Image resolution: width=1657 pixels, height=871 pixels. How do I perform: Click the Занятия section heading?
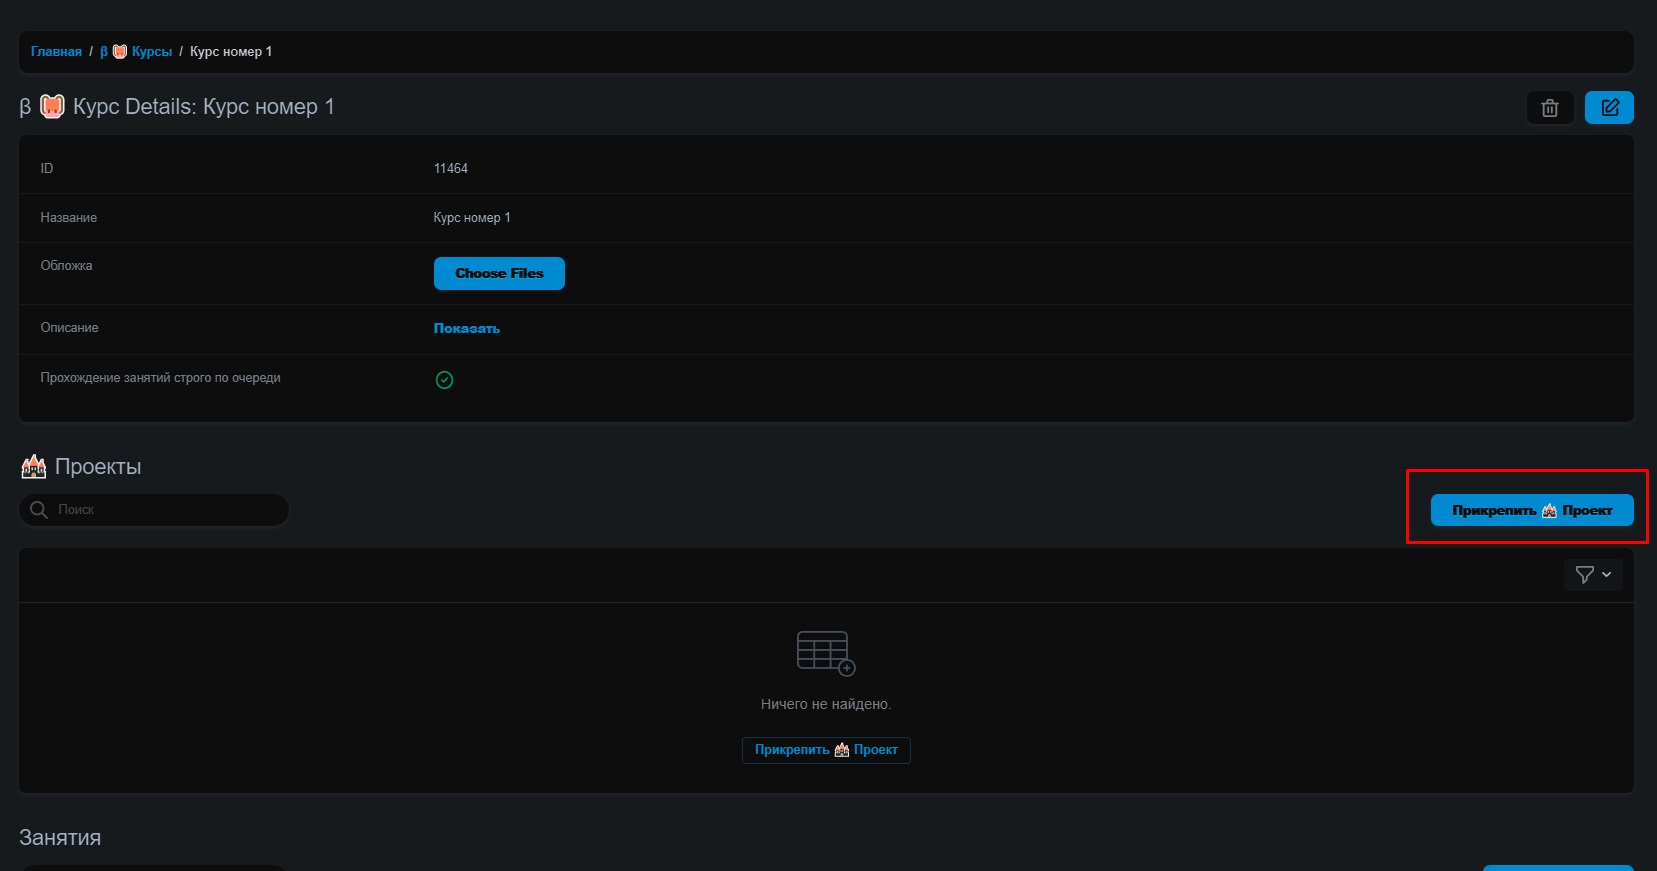[x=60, y=838]
